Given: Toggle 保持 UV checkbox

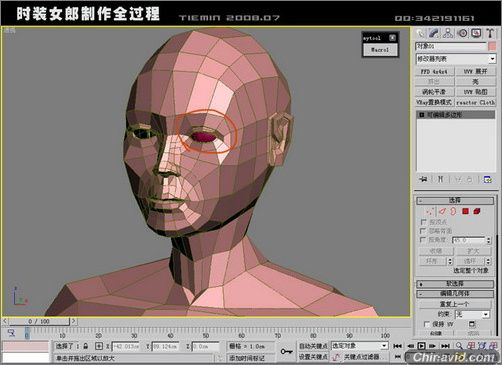Looking at the screenshot, I should (x=426, y=324).
